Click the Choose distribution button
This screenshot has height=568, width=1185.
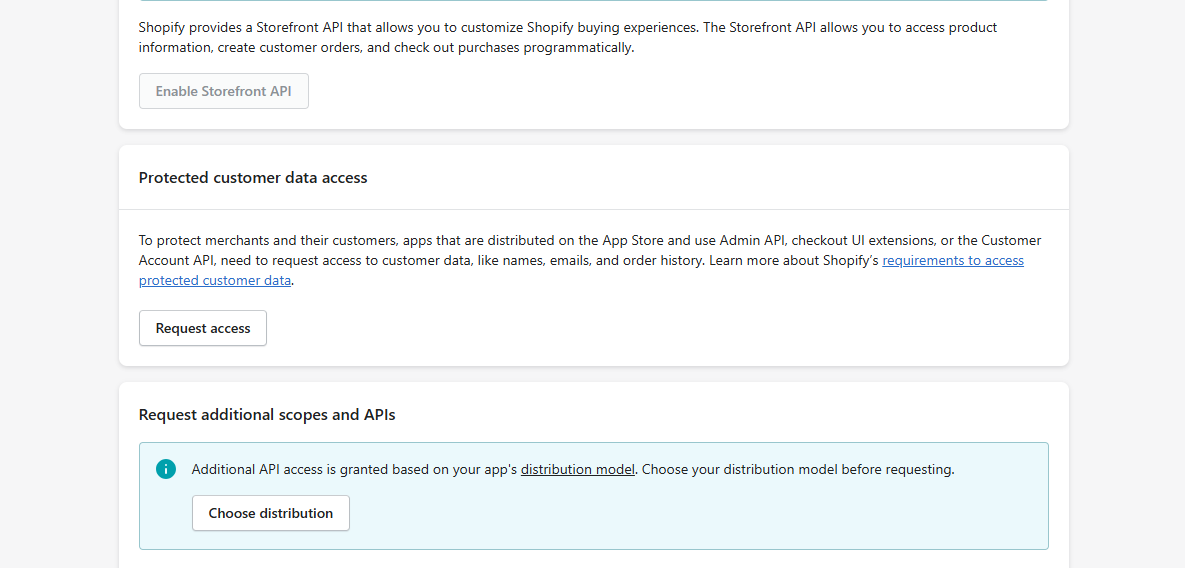pos(271,513)
